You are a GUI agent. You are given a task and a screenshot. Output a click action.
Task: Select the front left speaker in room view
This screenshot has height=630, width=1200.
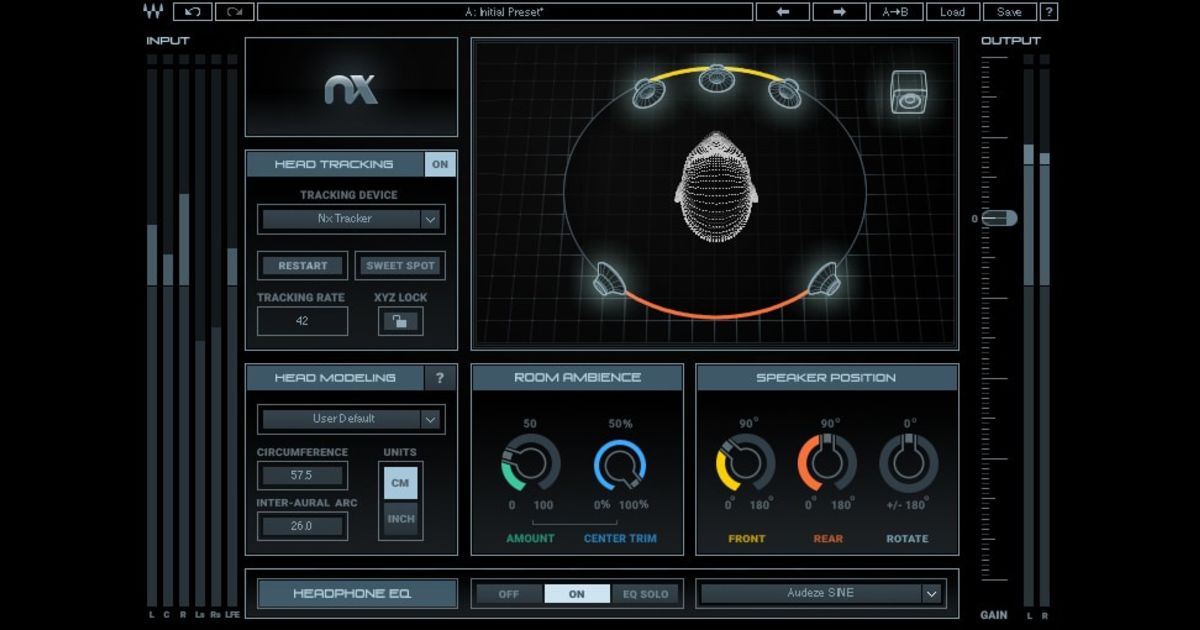click(650, 93)
